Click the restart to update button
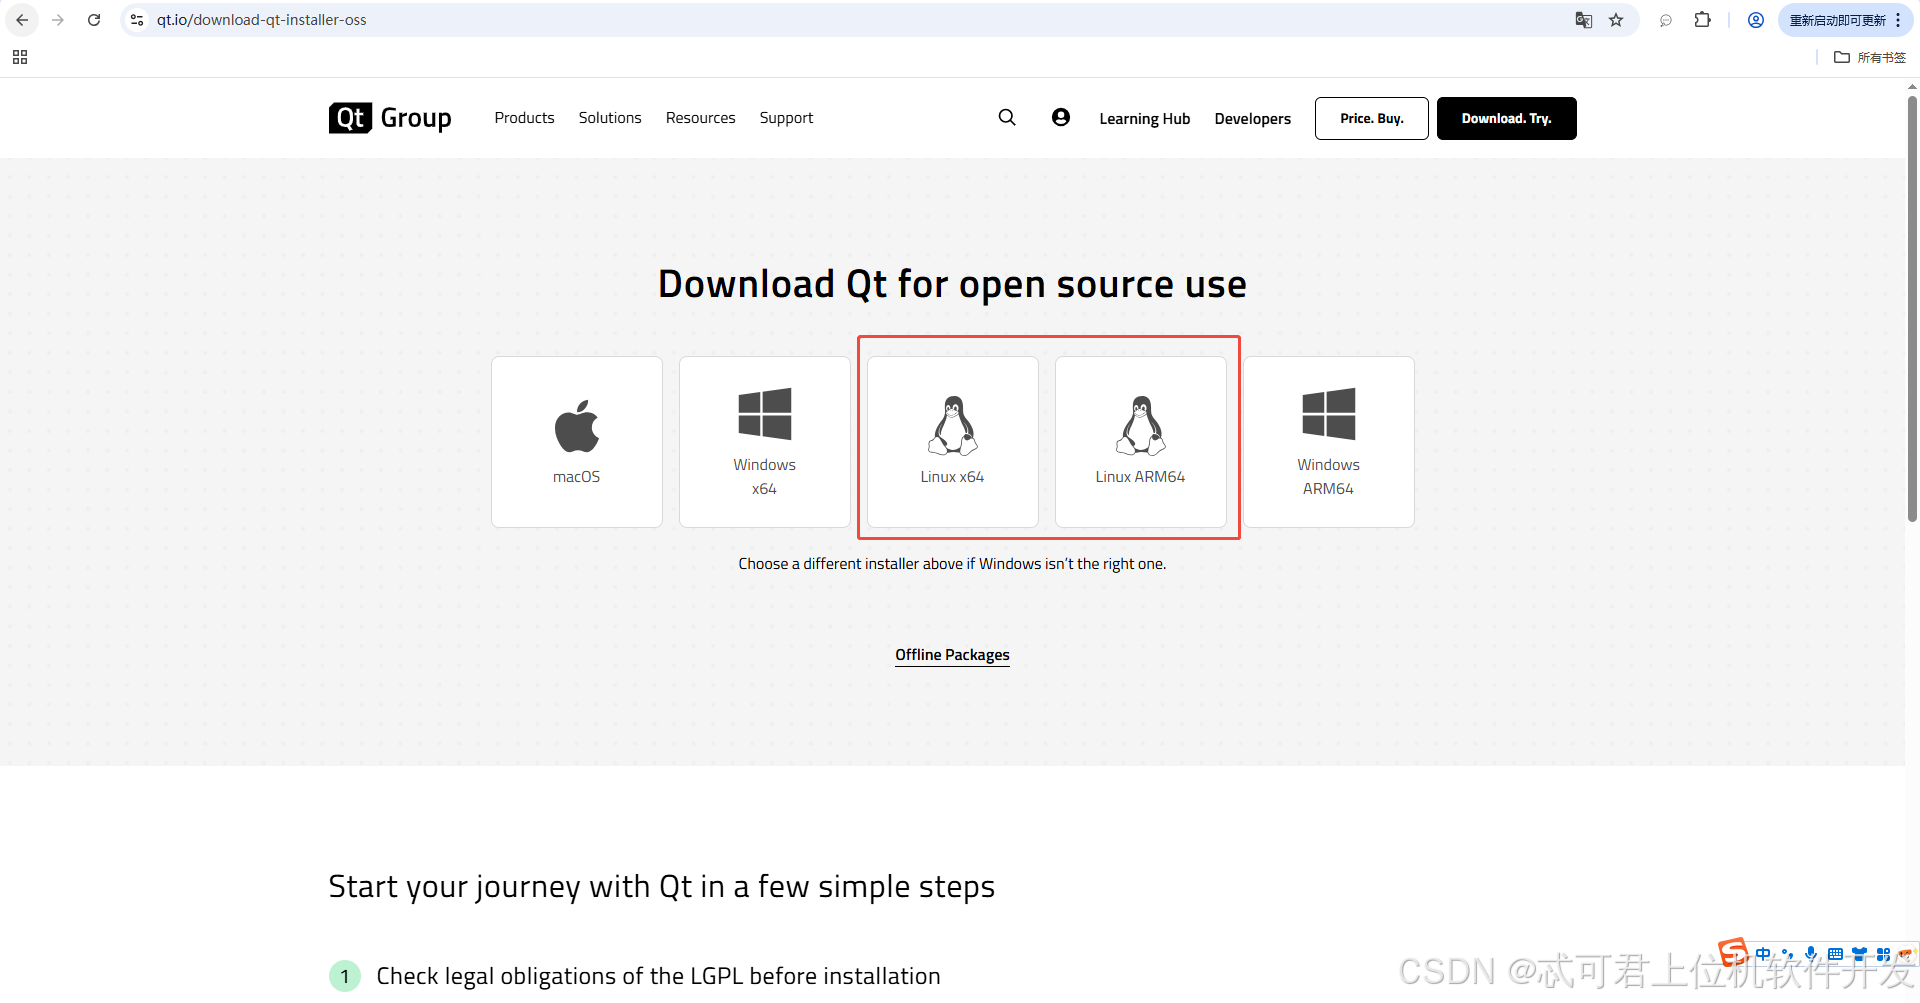 (1844, 20)
